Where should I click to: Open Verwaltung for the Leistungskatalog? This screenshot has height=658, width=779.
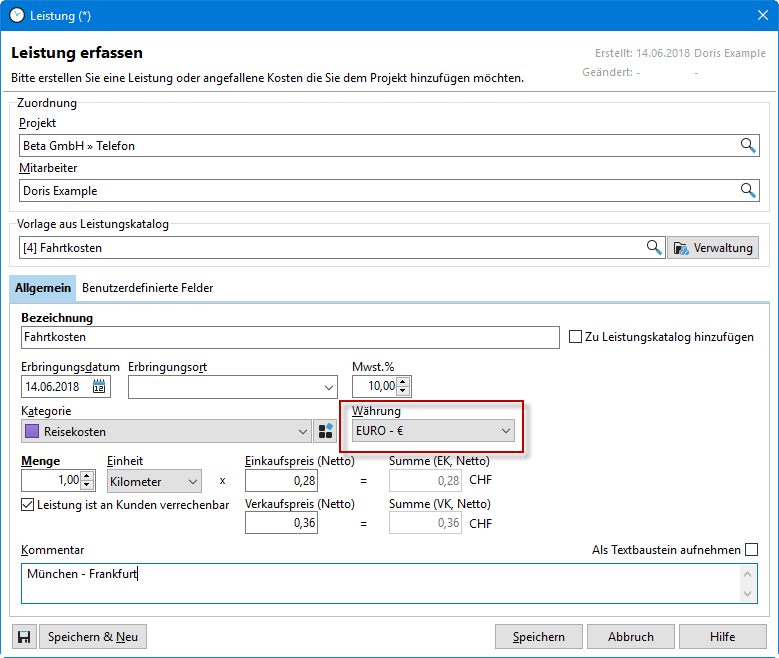[x=713, y=248]
